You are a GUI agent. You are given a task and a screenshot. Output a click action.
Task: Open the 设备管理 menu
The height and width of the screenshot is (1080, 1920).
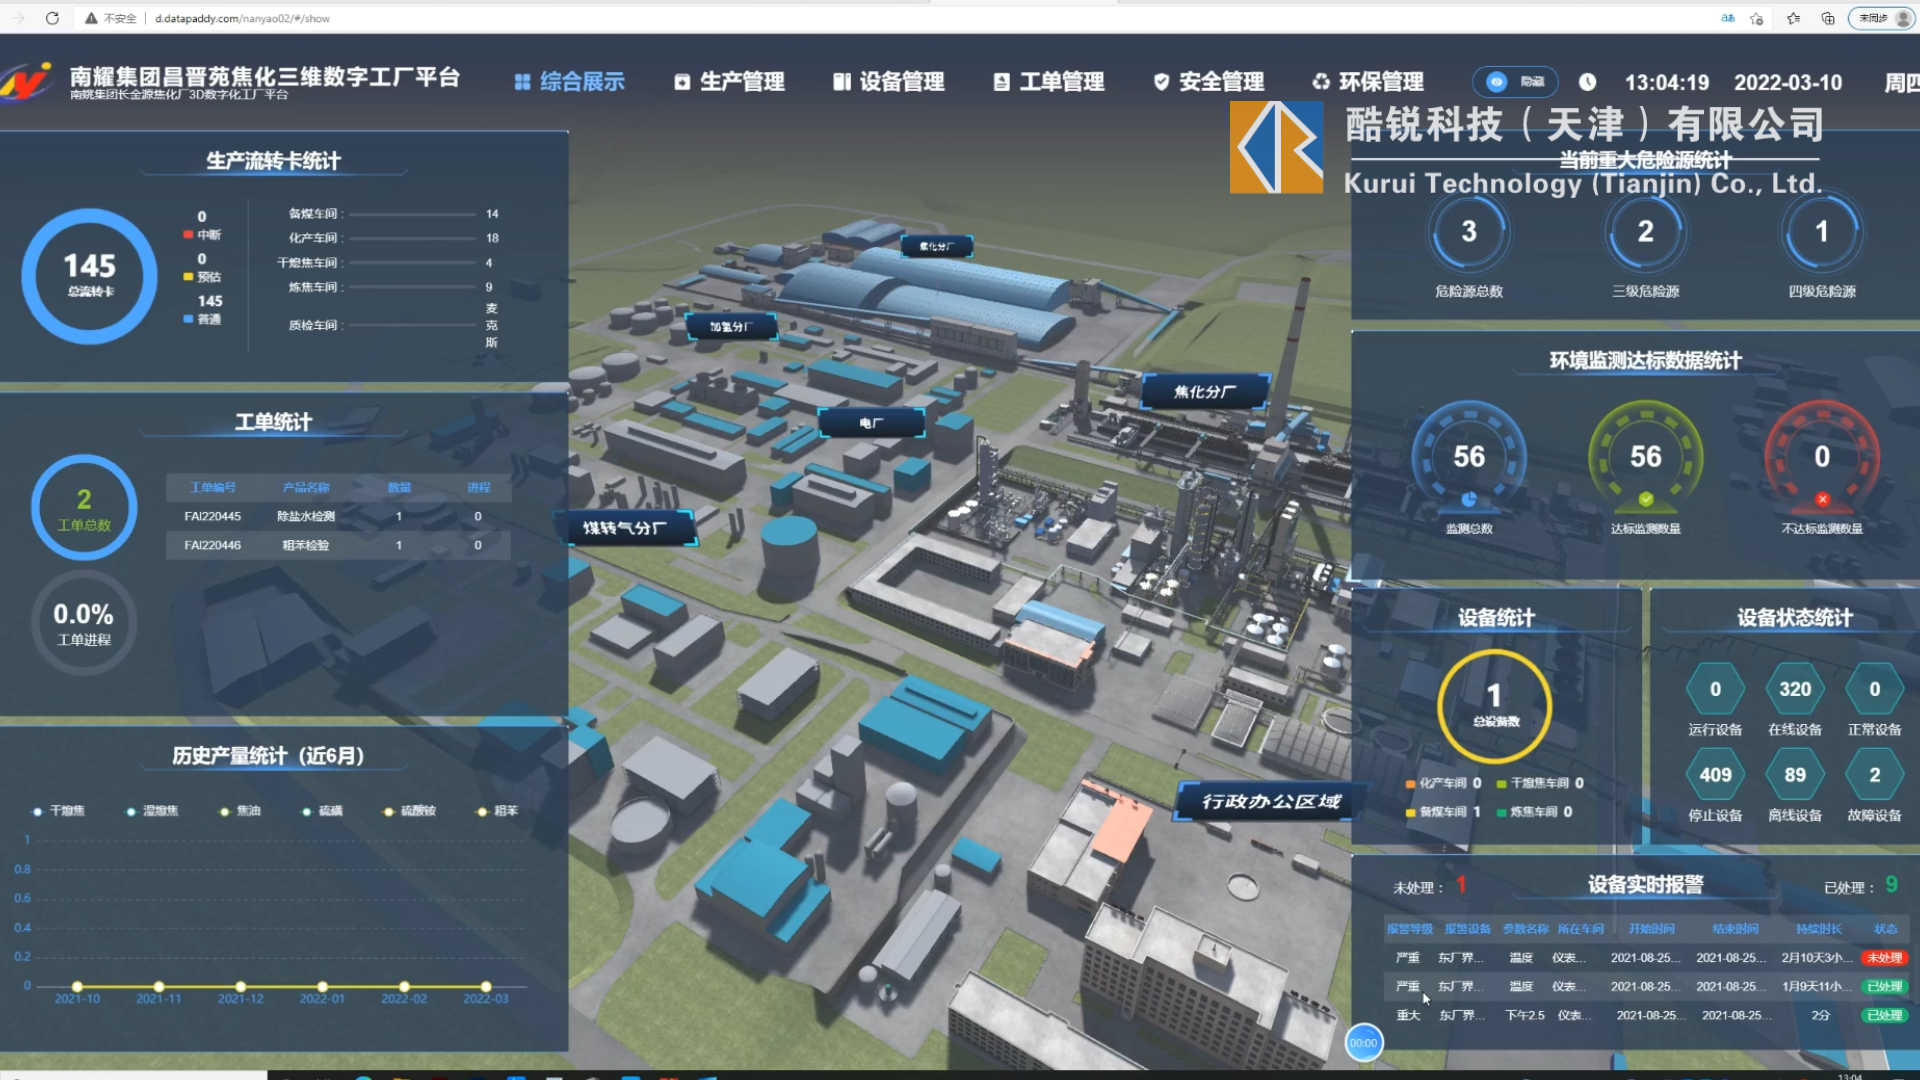tap(889, 82)
